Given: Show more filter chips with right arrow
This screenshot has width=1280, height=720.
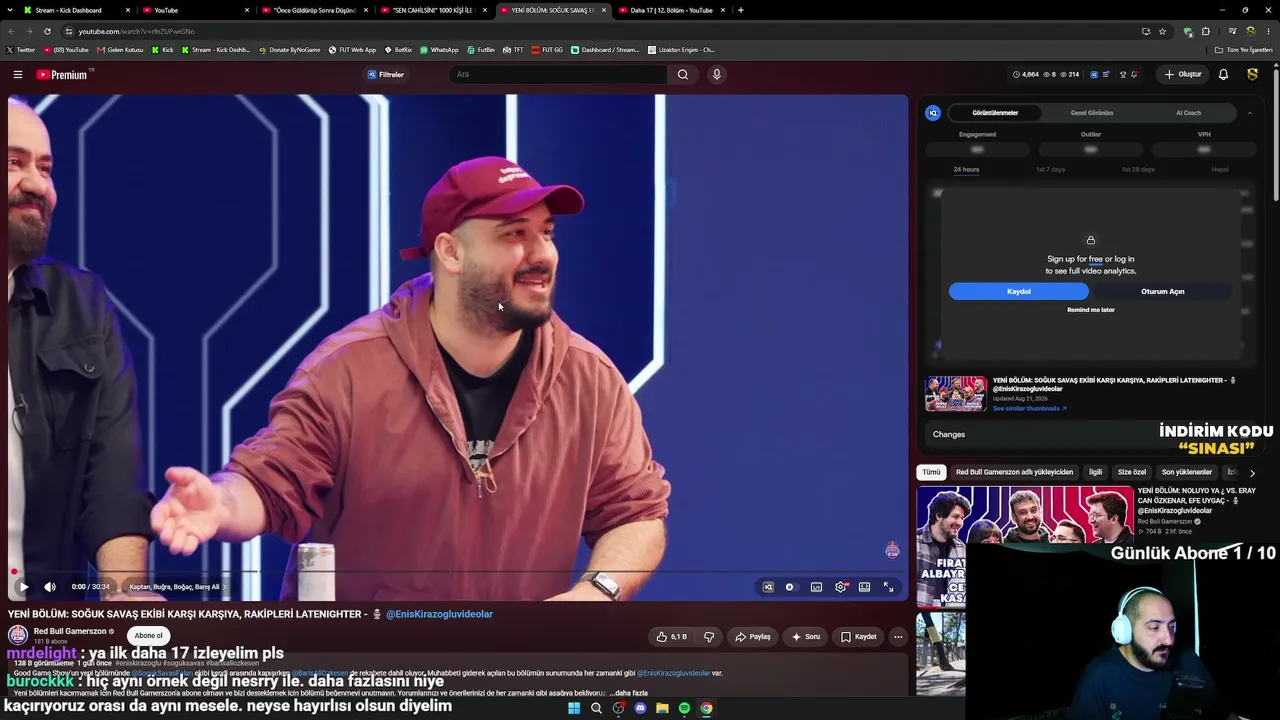Looking at the screenshot, I should pyautogui.click(x=1252, y=472).
